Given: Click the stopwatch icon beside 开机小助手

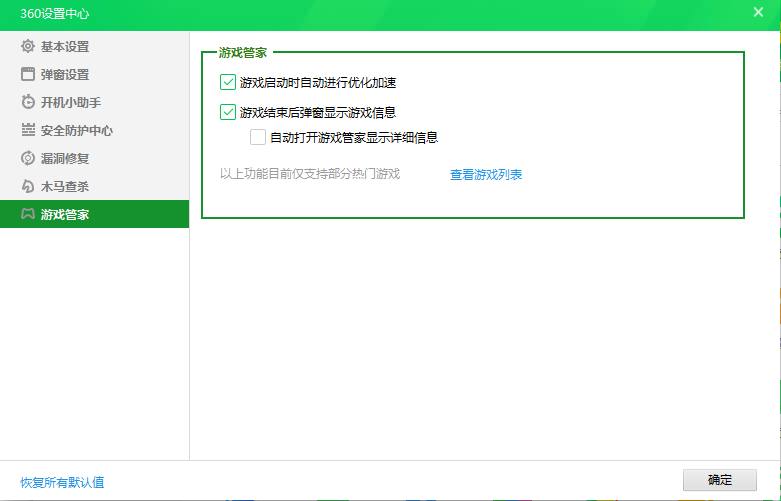Looking at the screenshot, I should click(28, 102).
